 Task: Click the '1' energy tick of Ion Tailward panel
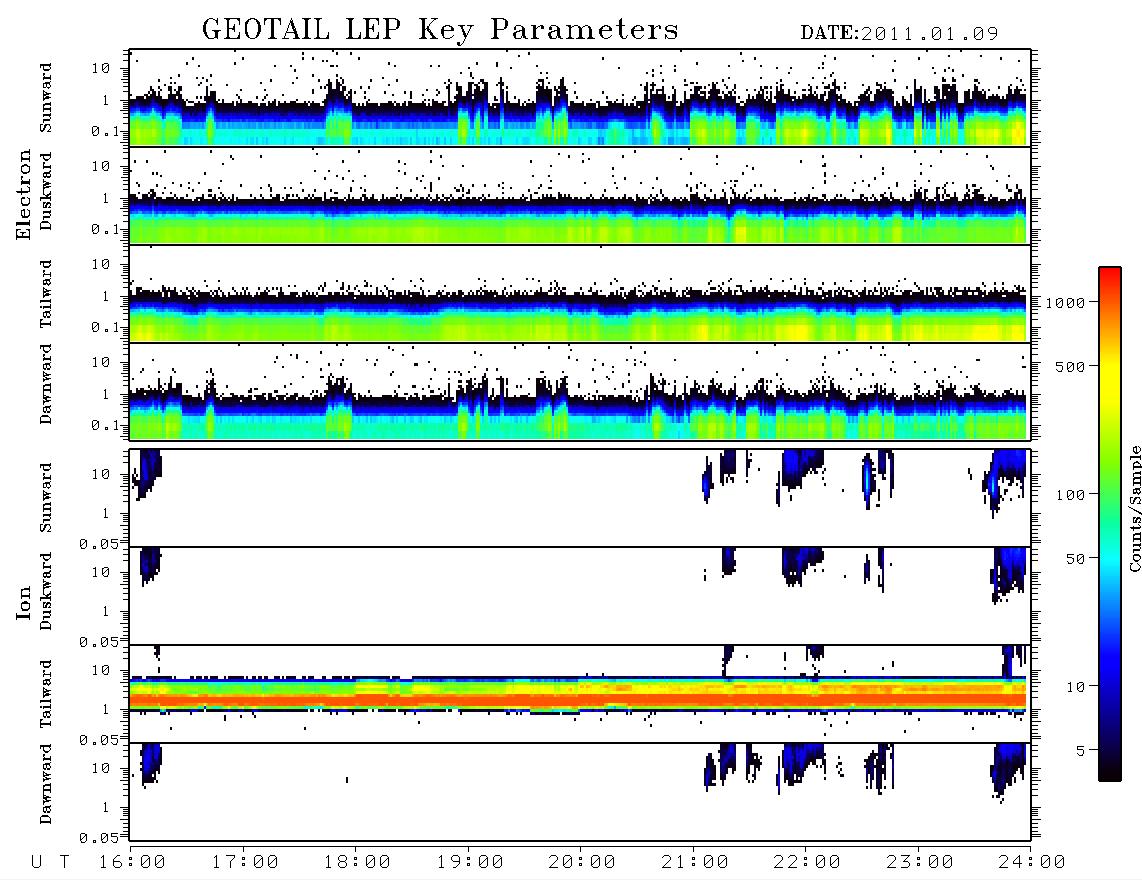pos(105,709)
